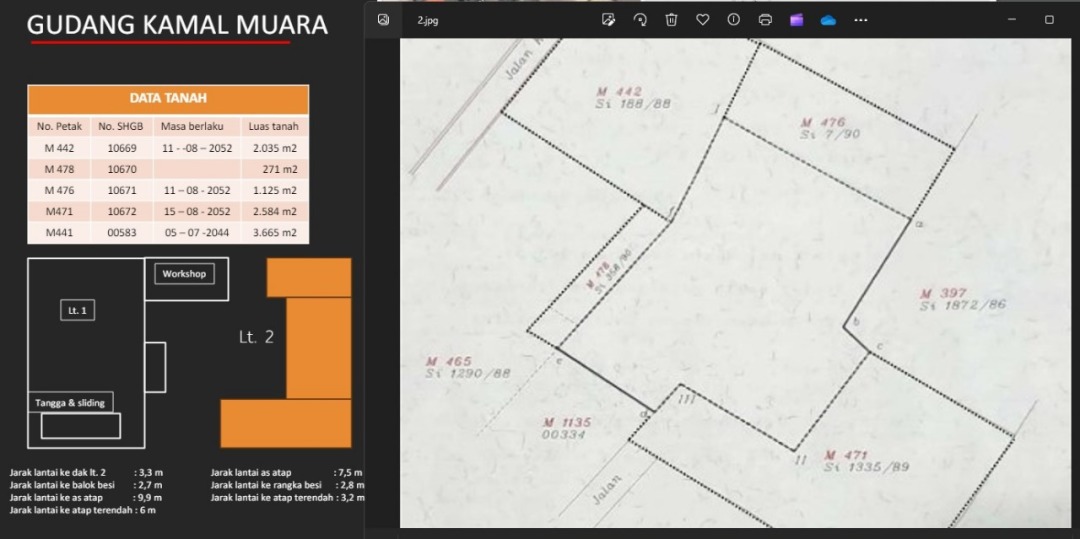Rotate the image using the rotate icon
This screenshot has width=1080, height=539.
640,20
